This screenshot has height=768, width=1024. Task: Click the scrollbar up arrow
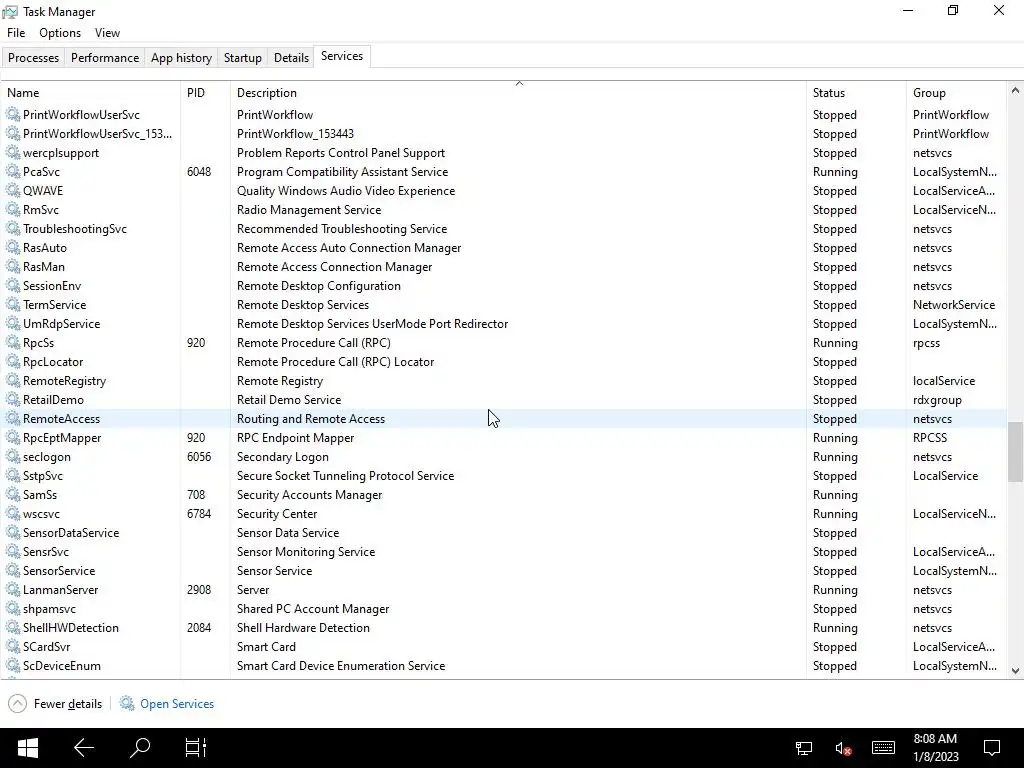(x=1016, y=91)
